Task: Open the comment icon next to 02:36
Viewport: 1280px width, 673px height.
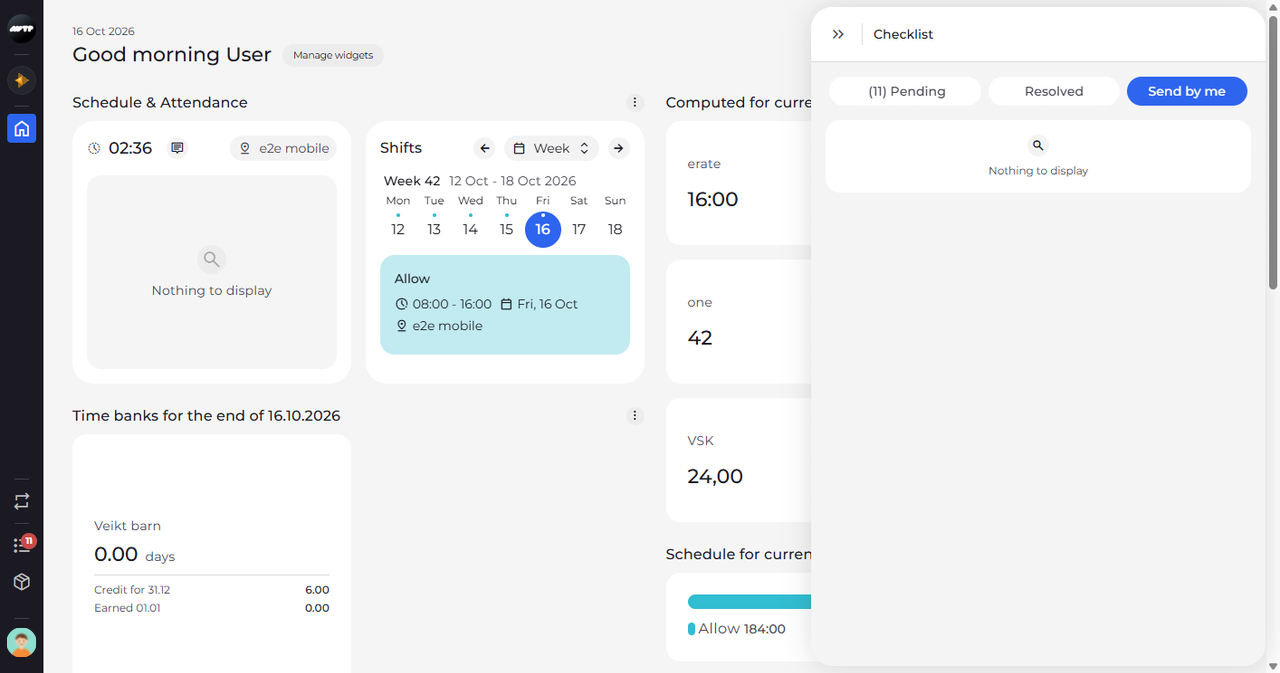Action: point(177,148)
